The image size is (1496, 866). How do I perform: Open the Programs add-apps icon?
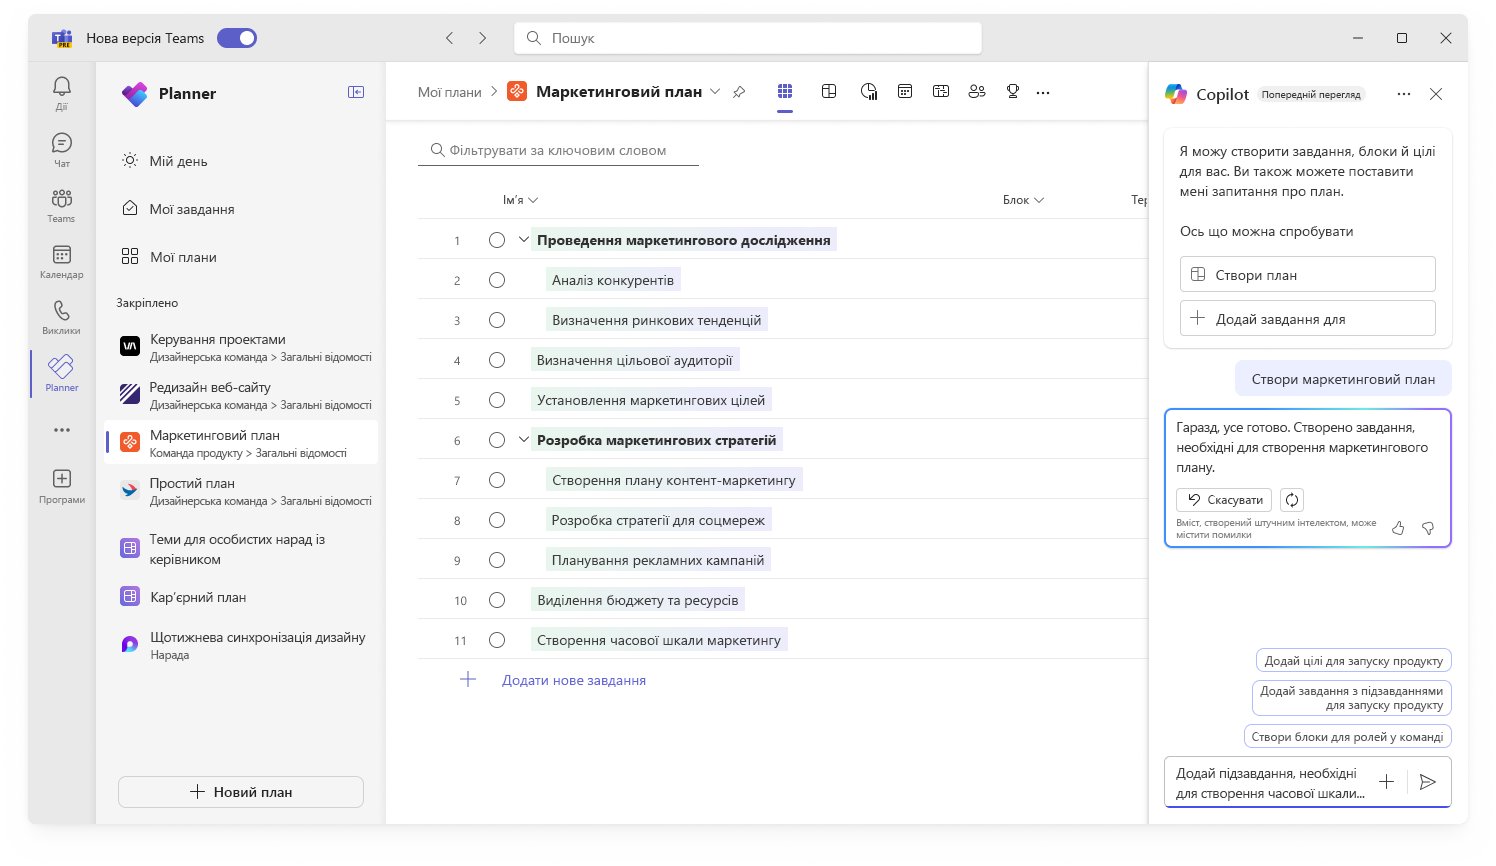62,479
